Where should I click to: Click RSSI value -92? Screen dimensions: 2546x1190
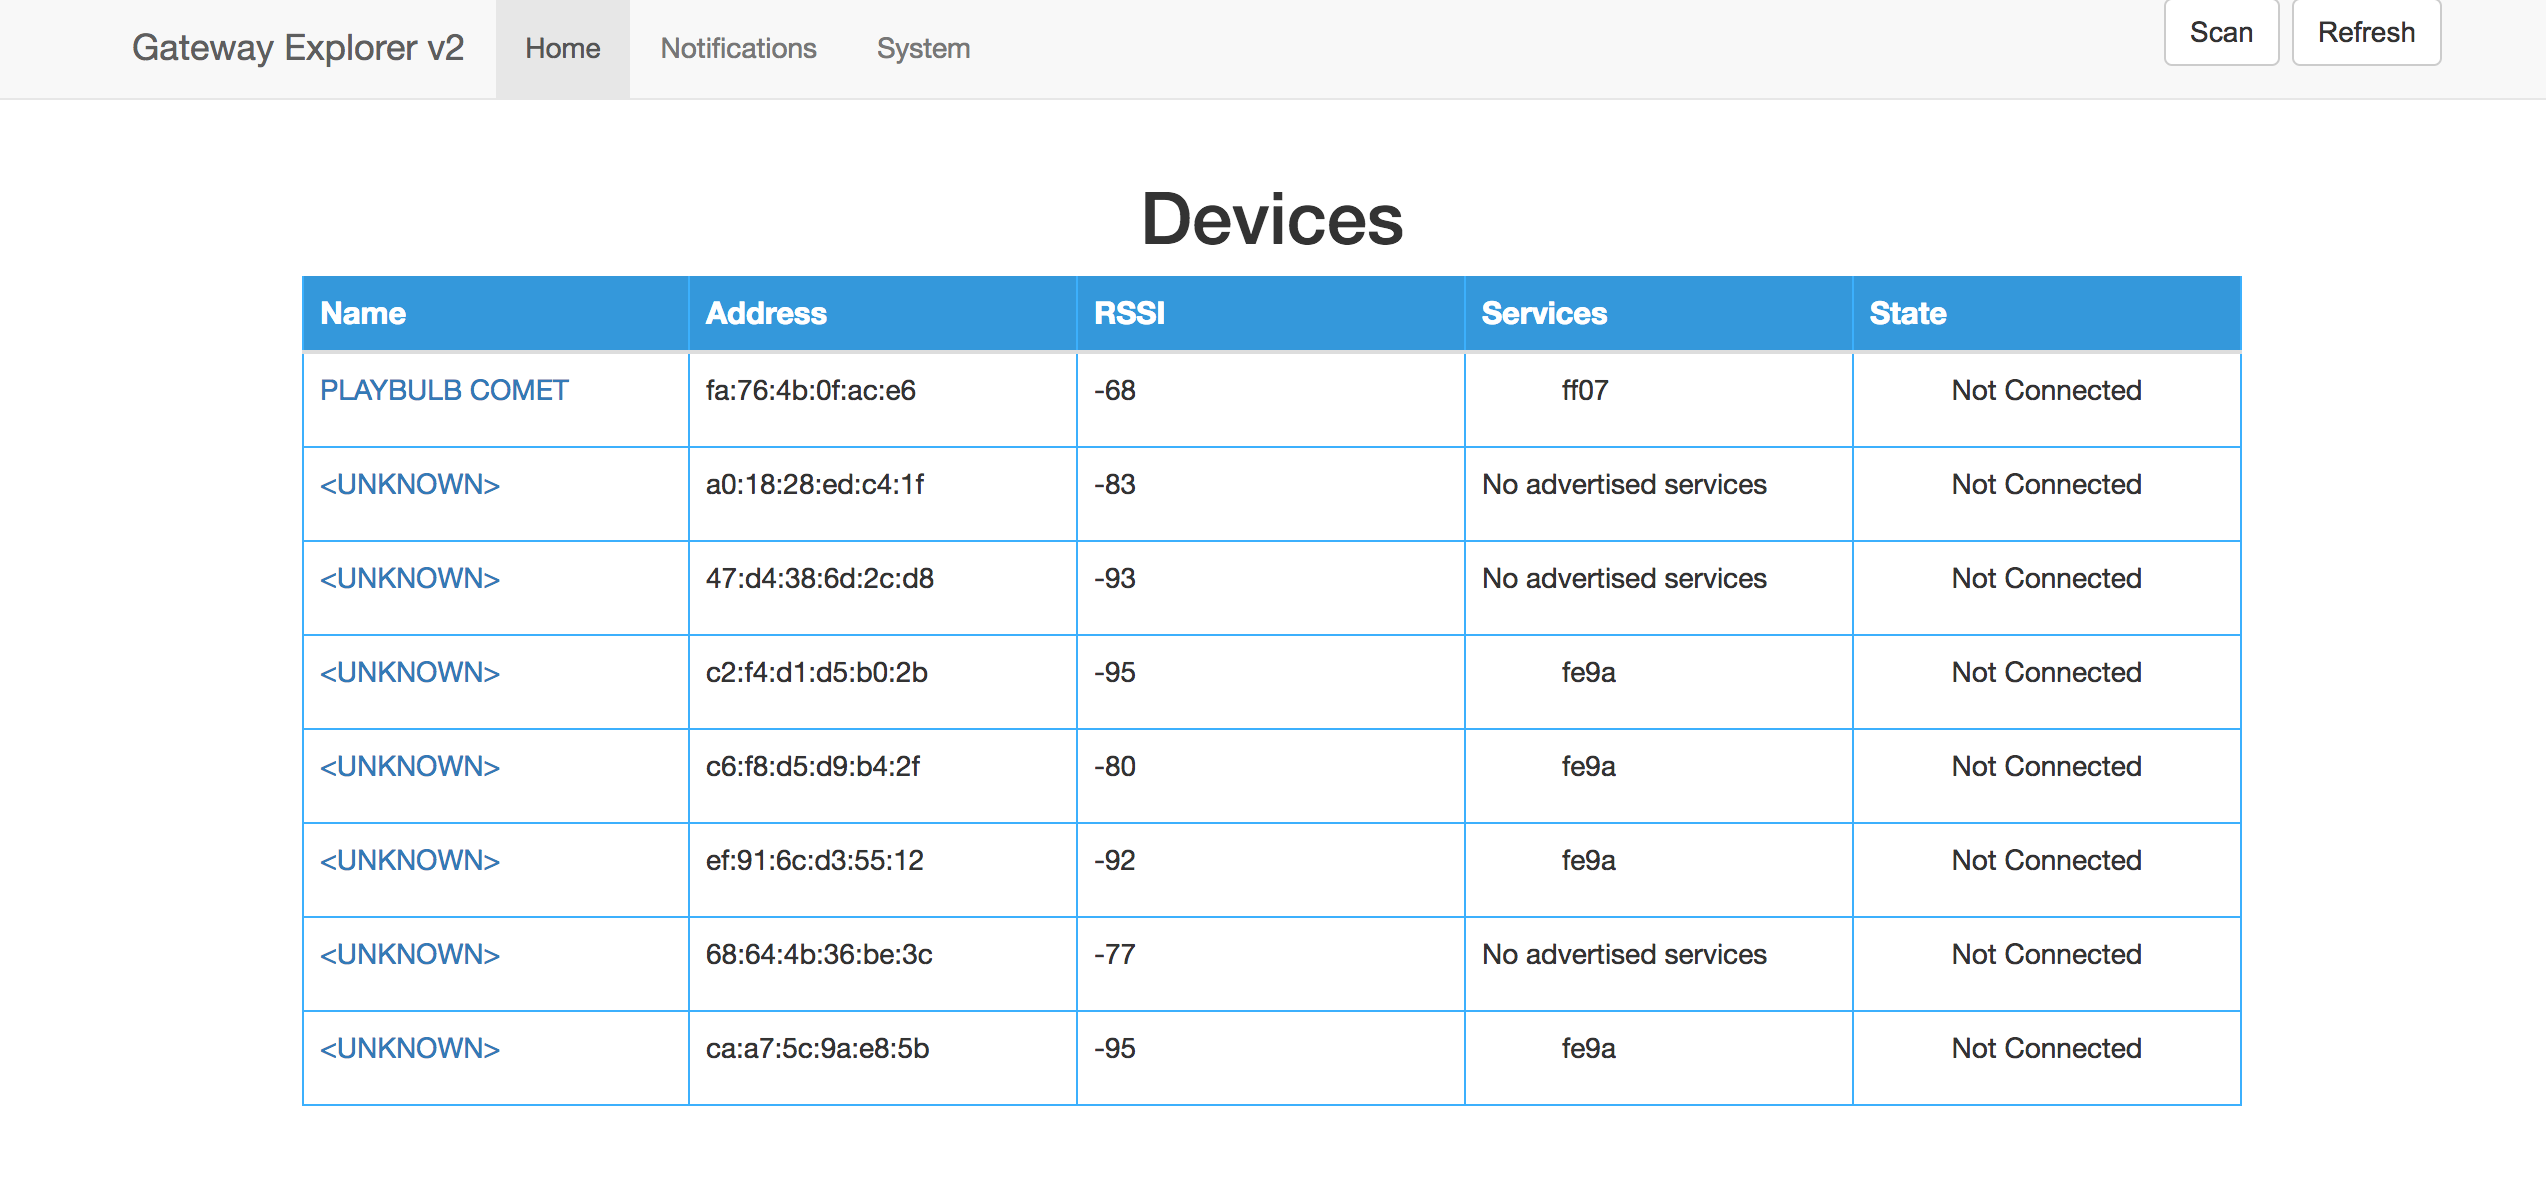[1115, 860]
